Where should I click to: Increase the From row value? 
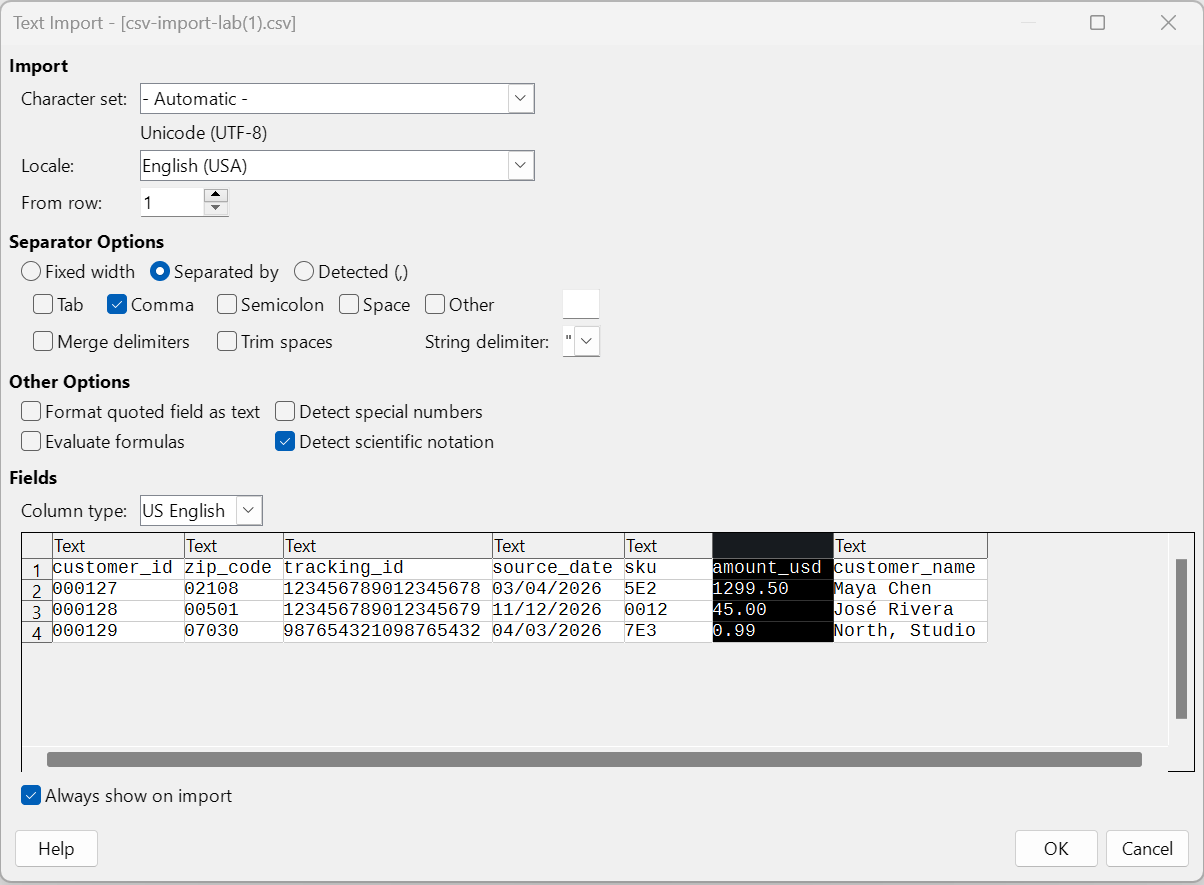click(216, 195)
